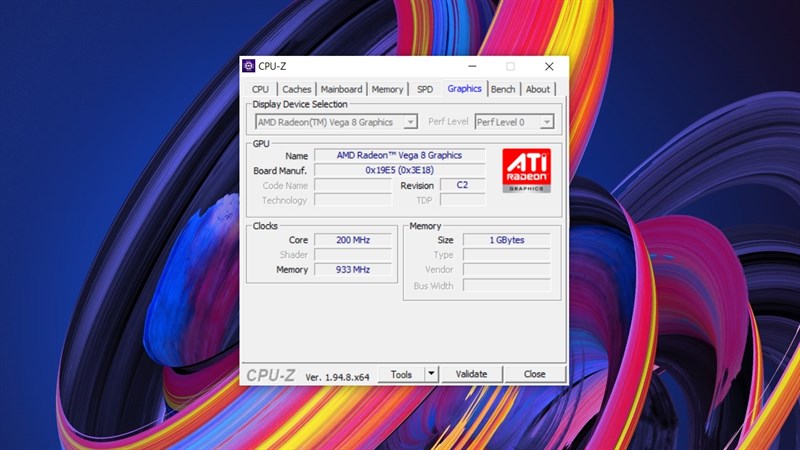Click the CPU-Z app icon in title bar
This screenshot has height=450, width=800.
click(x=248, y=66)
